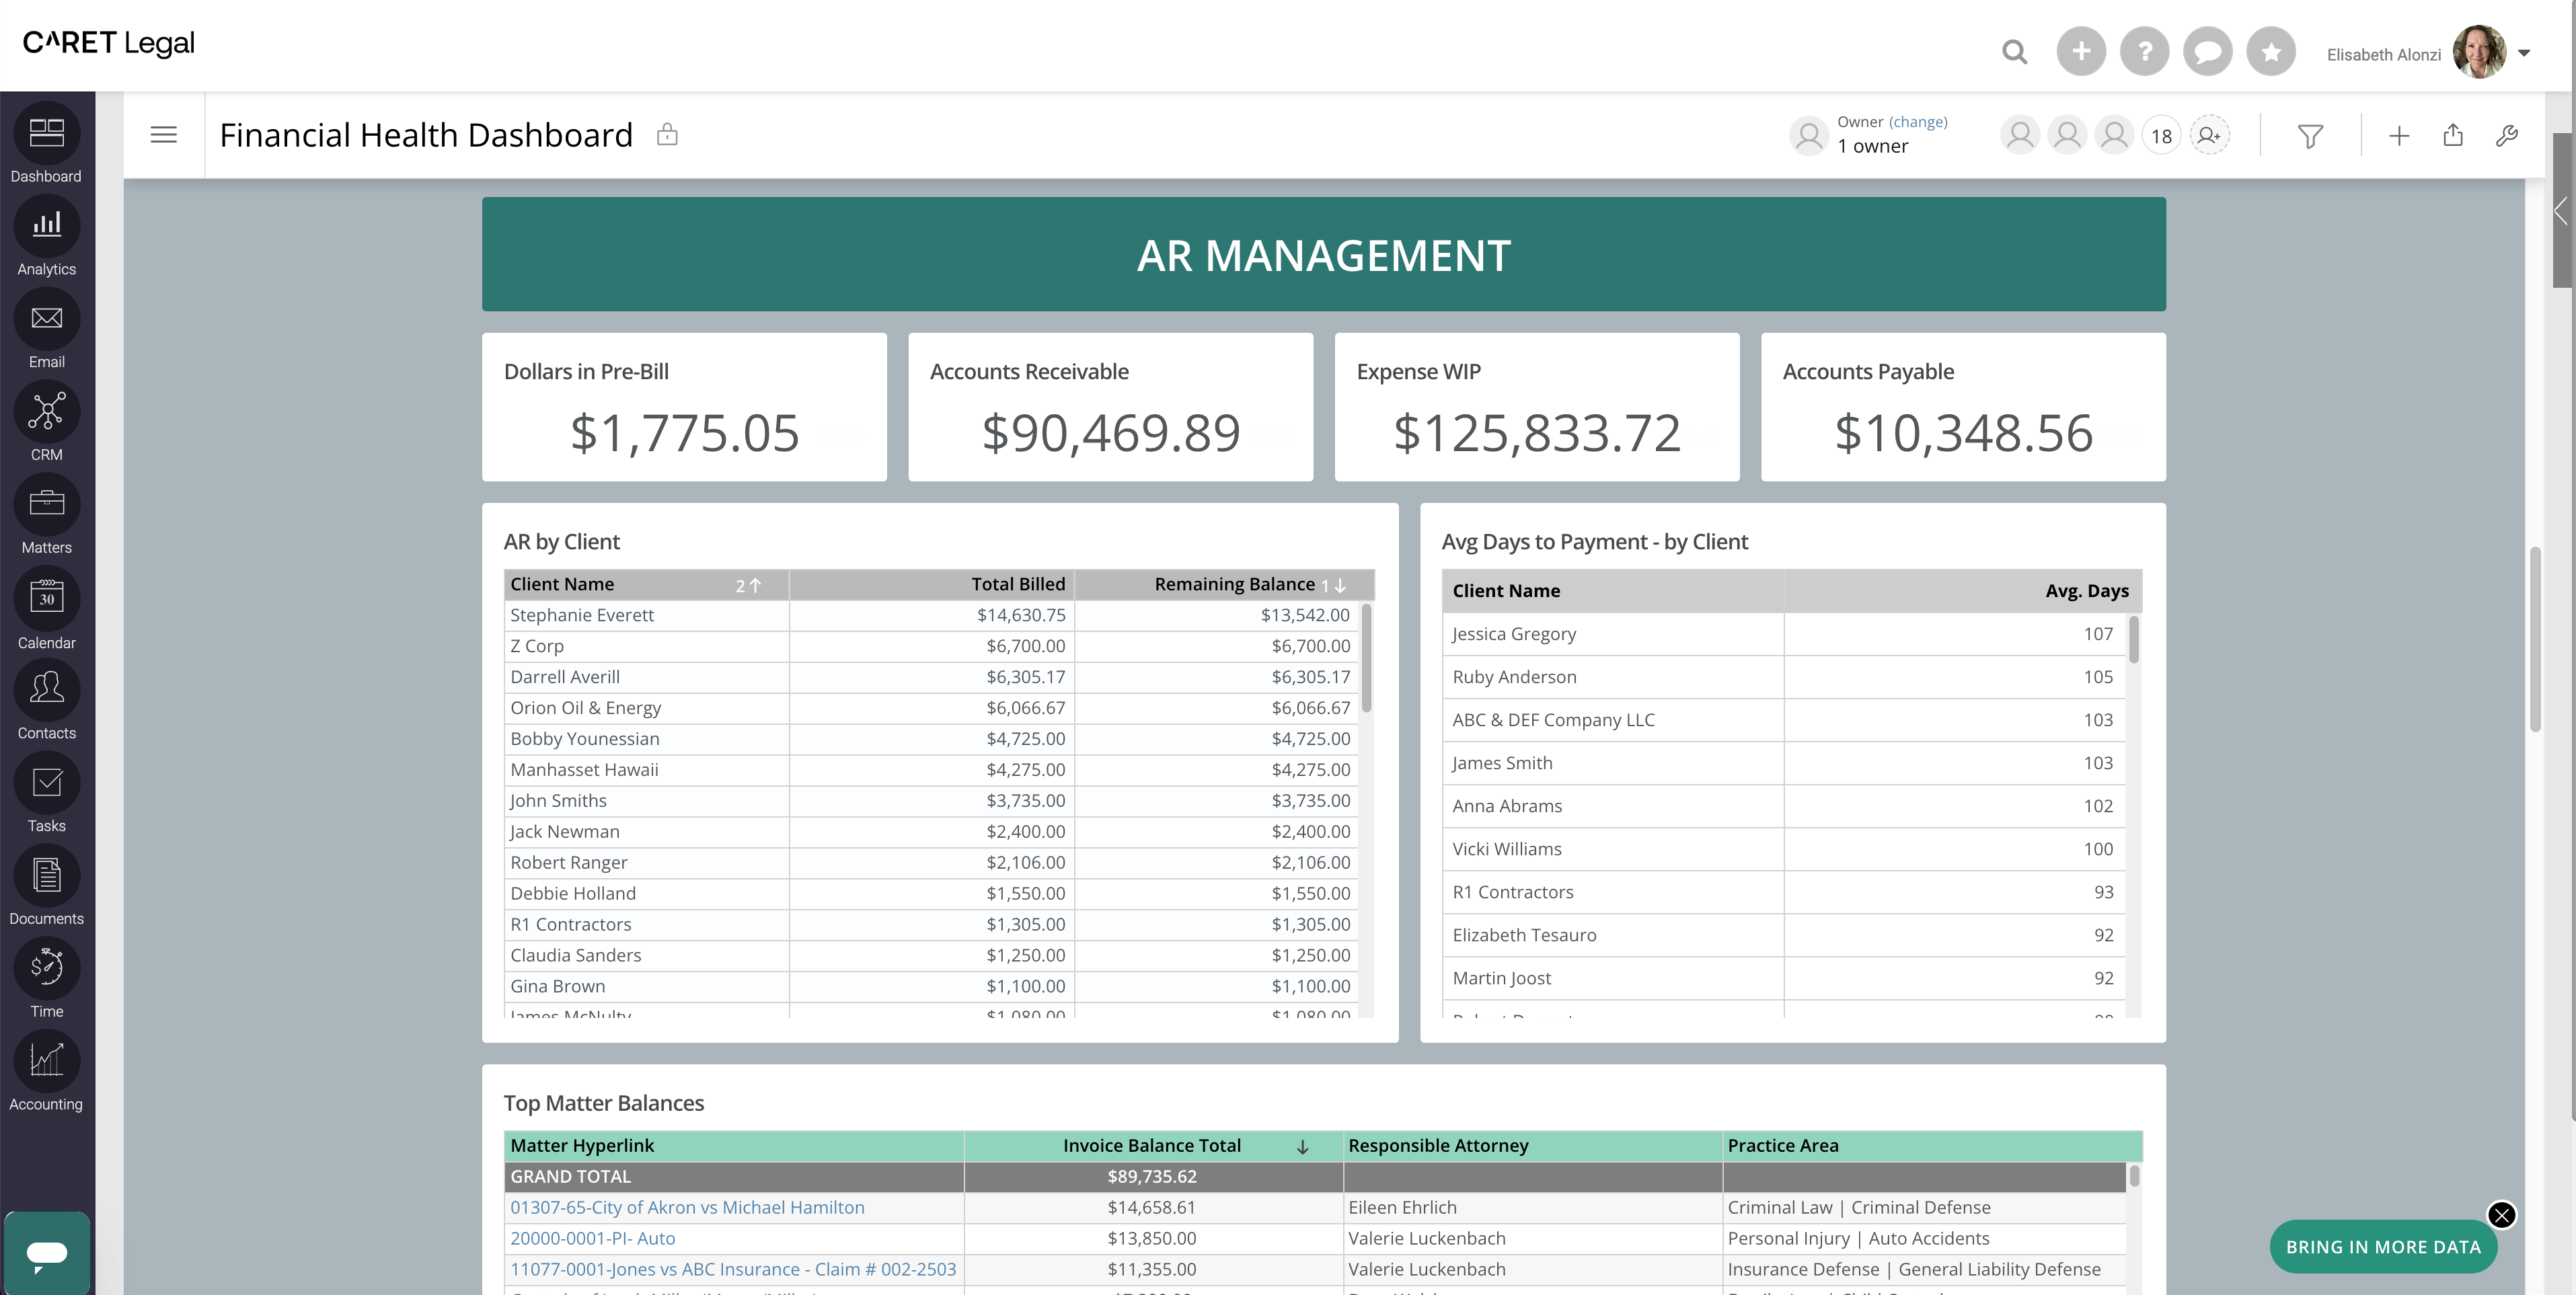Image resolution: width=2576 pixels, height=1295 pixels.
Task: Open the Accounting sidebar item
Action: [x=46, y=1061]
